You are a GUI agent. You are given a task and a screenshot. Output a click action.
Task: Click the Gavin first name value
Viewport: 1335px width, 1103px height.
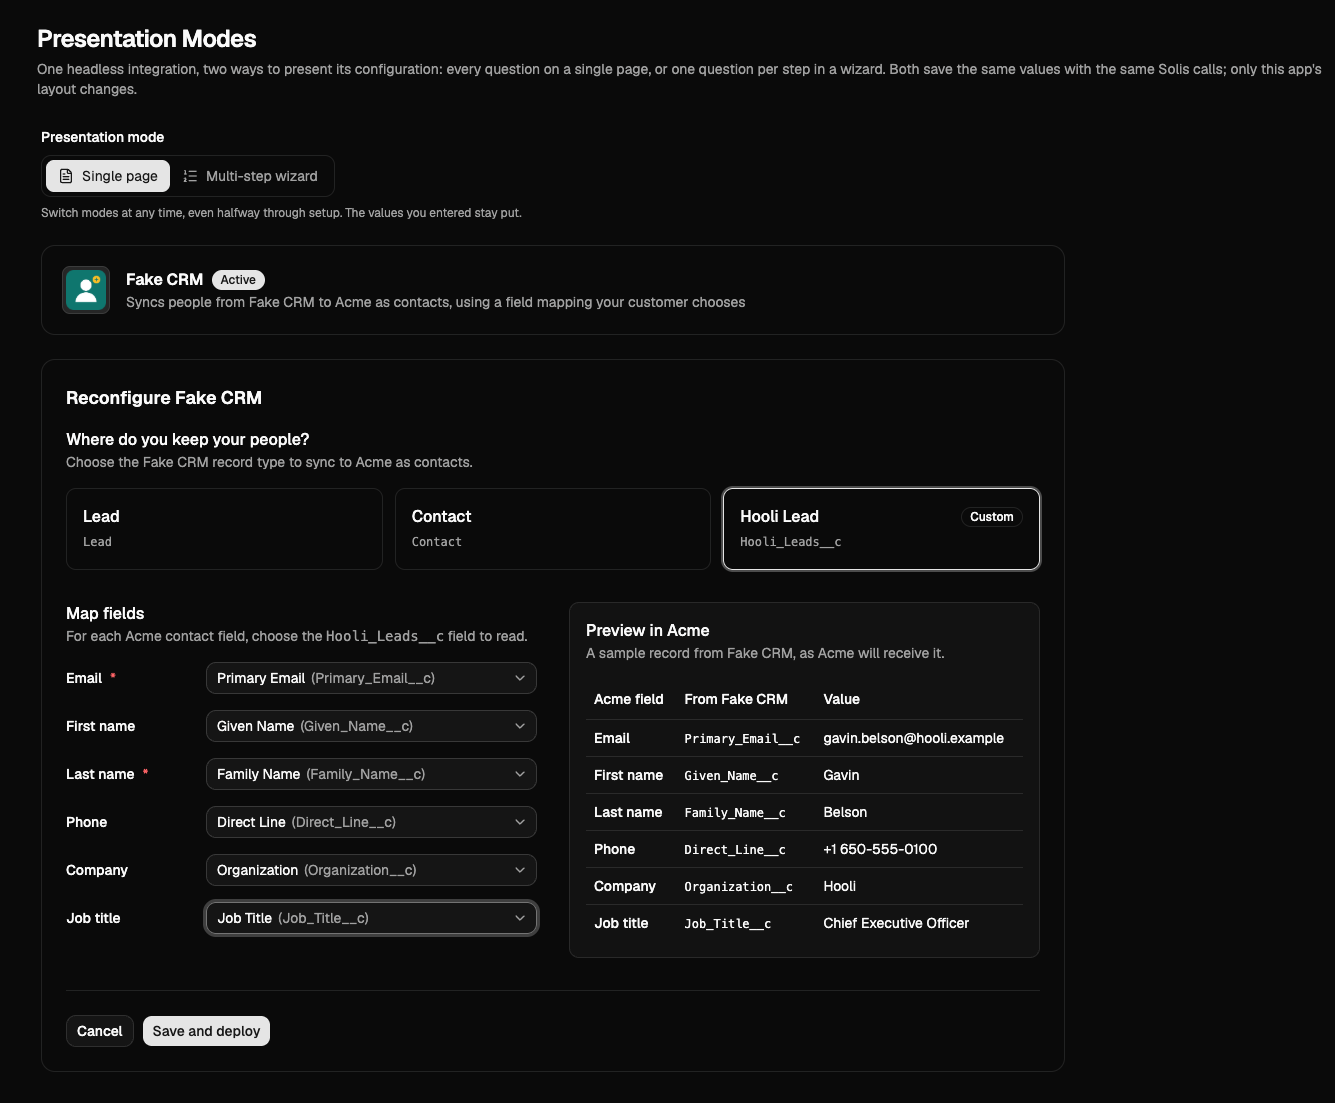(x=841, y=775)
